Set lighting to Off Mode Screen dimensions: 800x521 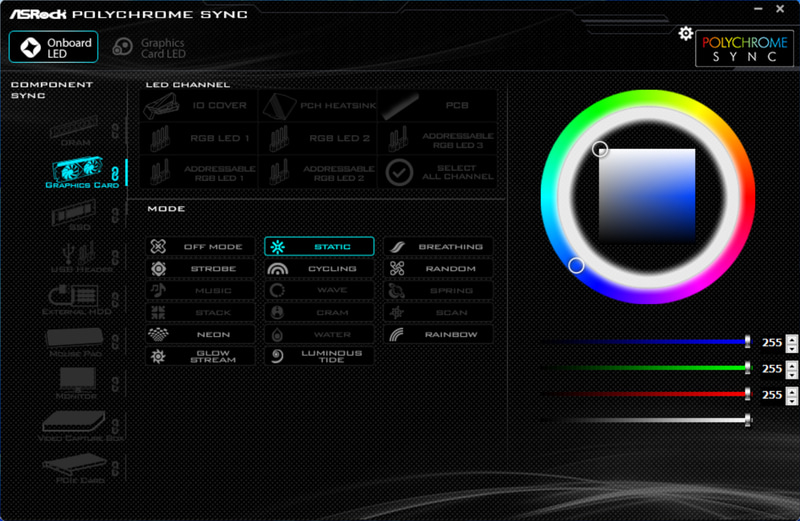200,246
